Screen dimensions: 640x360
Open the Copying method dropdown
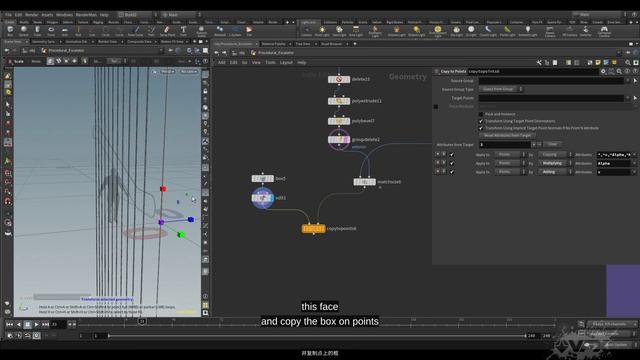pos(555,155)
